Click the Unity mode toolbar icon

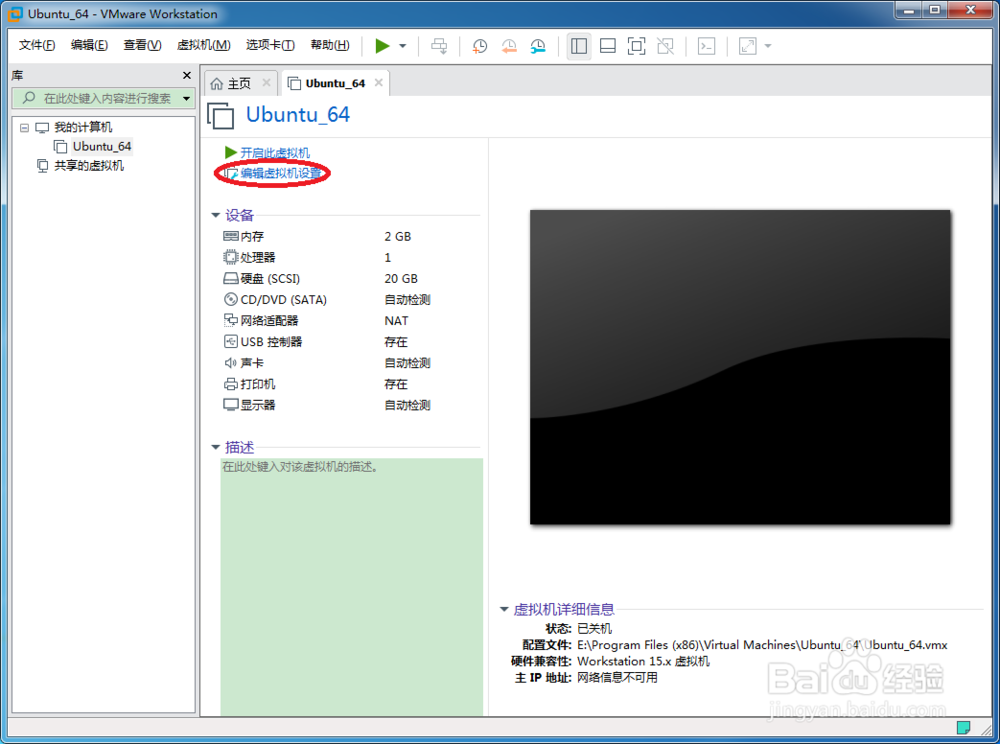pos(665,46)
